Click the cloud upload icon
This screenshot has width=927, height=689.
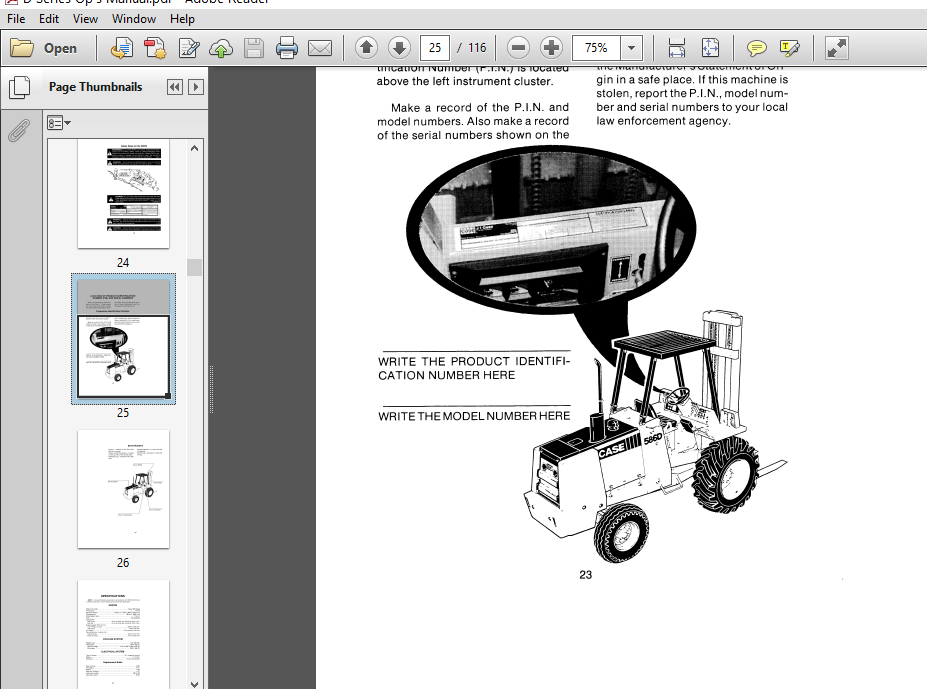point(221,48)
